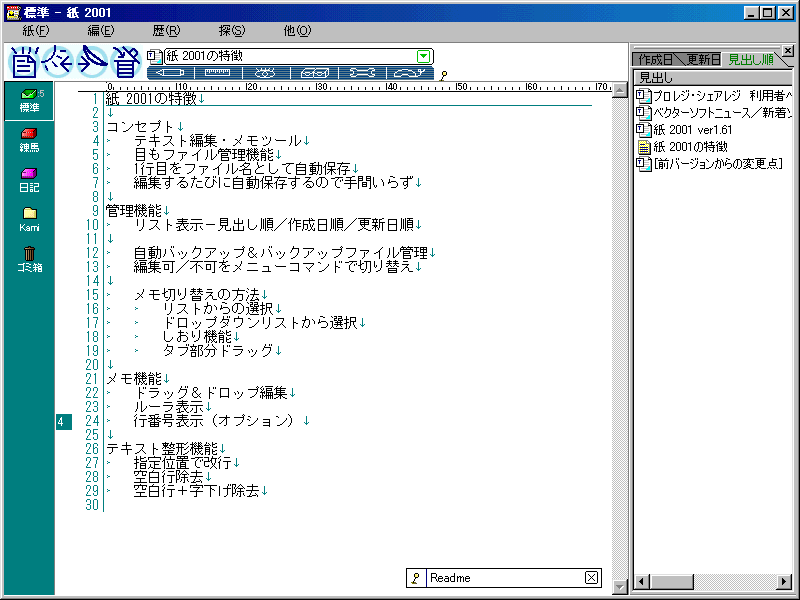Viewport: 800px width, 600px height.
Task: Select the 標準 folder in sidebar
Action: [29, 101]
